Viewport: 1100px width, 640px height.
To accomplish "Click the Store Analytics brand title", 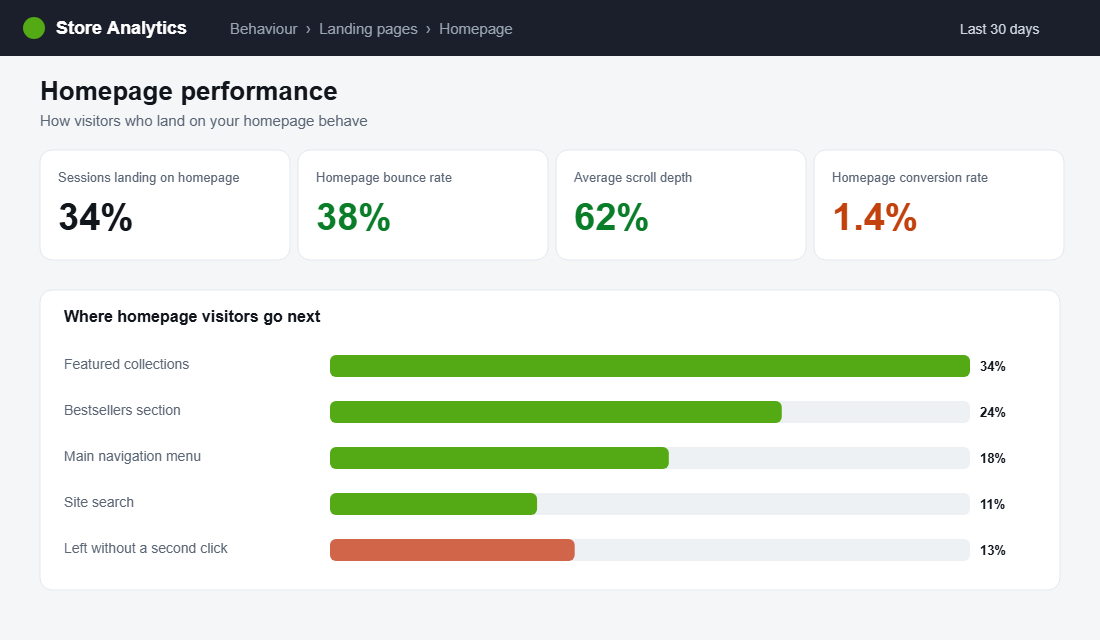I will [121, 28].
